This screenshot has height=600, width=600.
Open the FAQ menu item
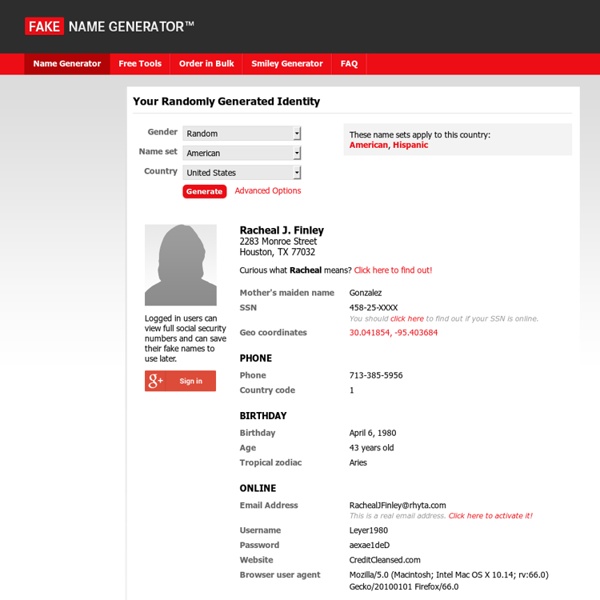(x=349, y=64)
